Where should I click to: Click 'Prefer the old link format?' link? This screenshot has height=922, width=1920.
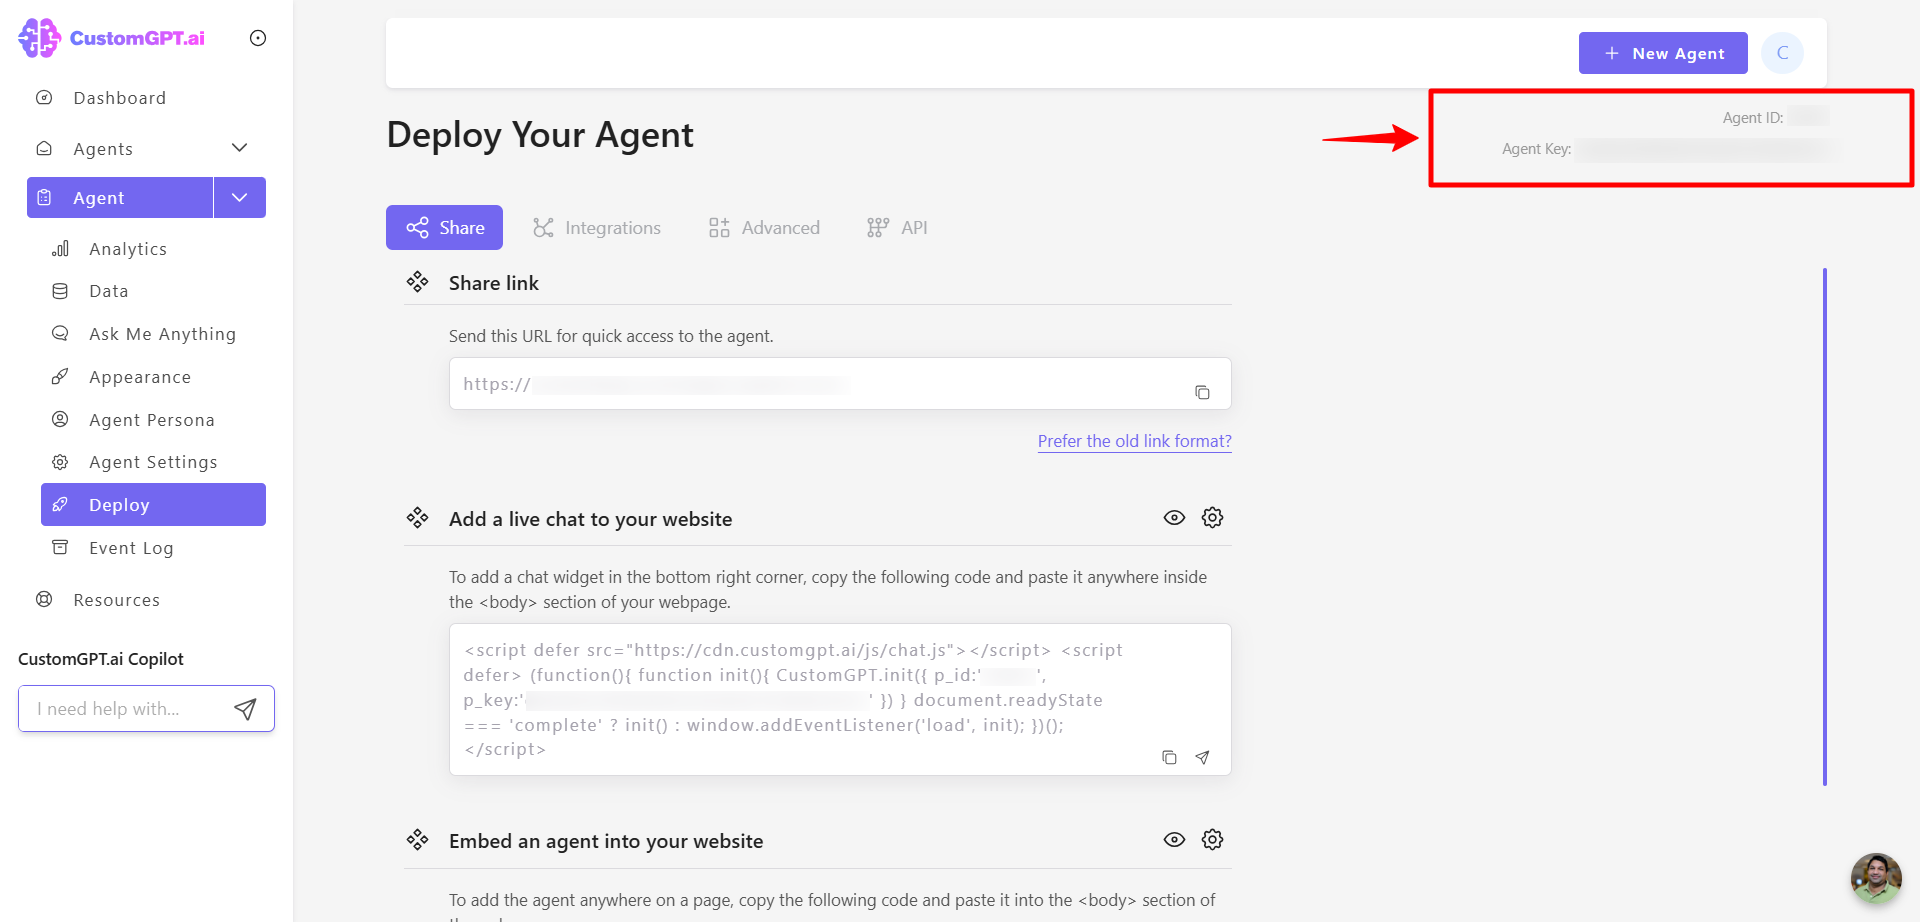coord(1134,441)
